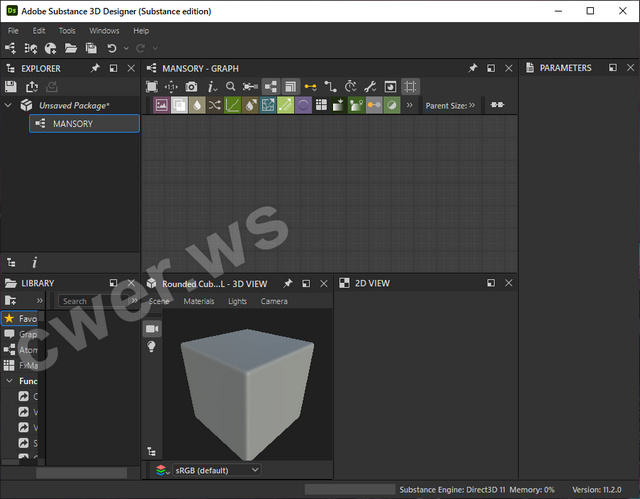Pin the MANSORY - GRAPH panel
The width and height of the screenshot is (640, 499).
pyautogui.click(x=472, y=68)
